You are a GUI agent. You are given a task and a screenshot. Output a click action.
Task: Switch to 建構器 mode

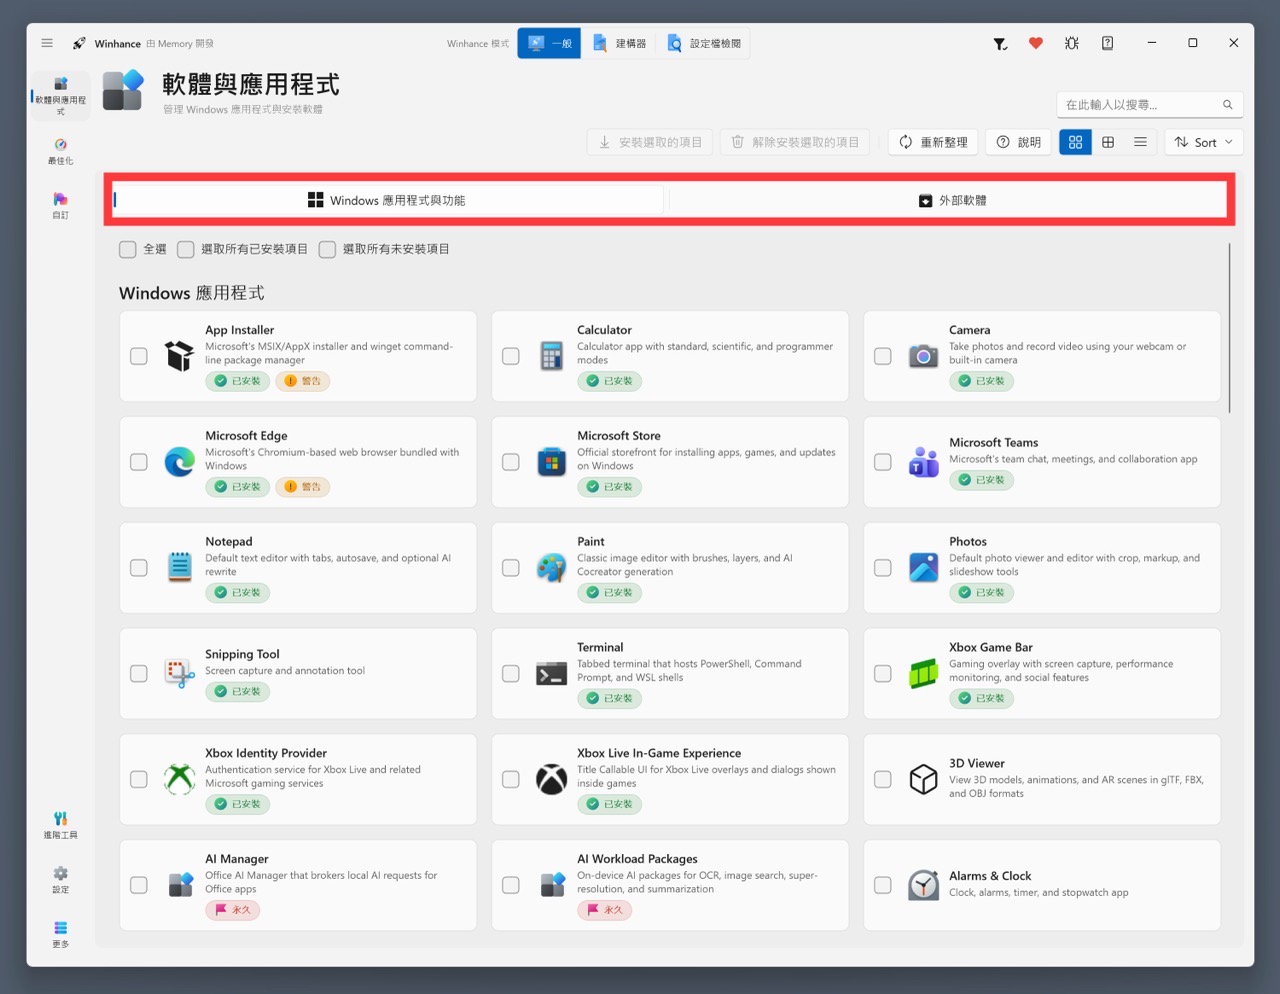(619, 43)
